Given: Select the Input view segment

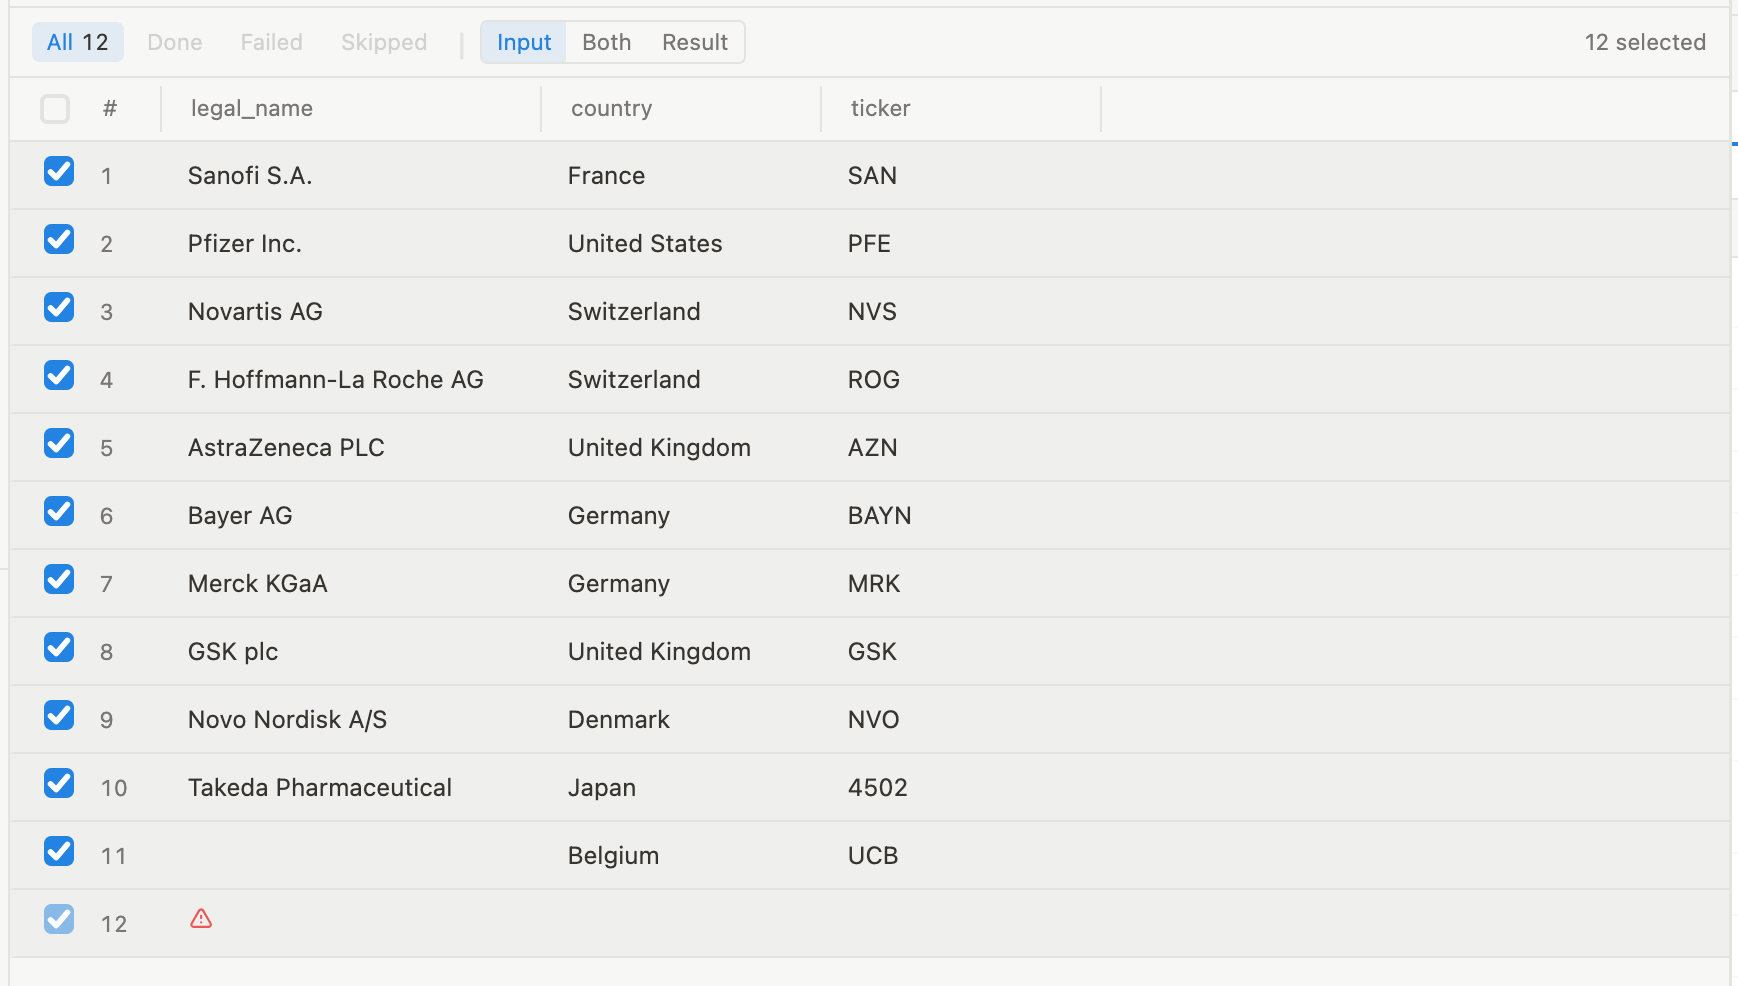Looking at the screenshot, I should click(x=524, y=42).
